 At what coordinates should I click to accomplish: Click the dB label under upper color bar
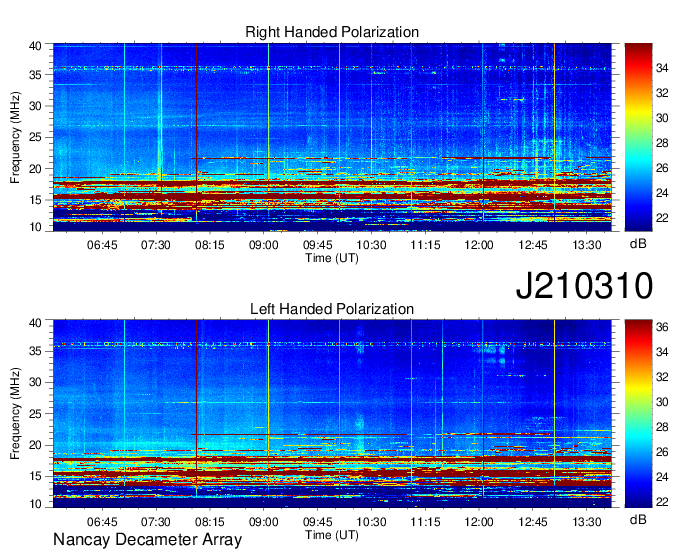[x=638, y=244]
